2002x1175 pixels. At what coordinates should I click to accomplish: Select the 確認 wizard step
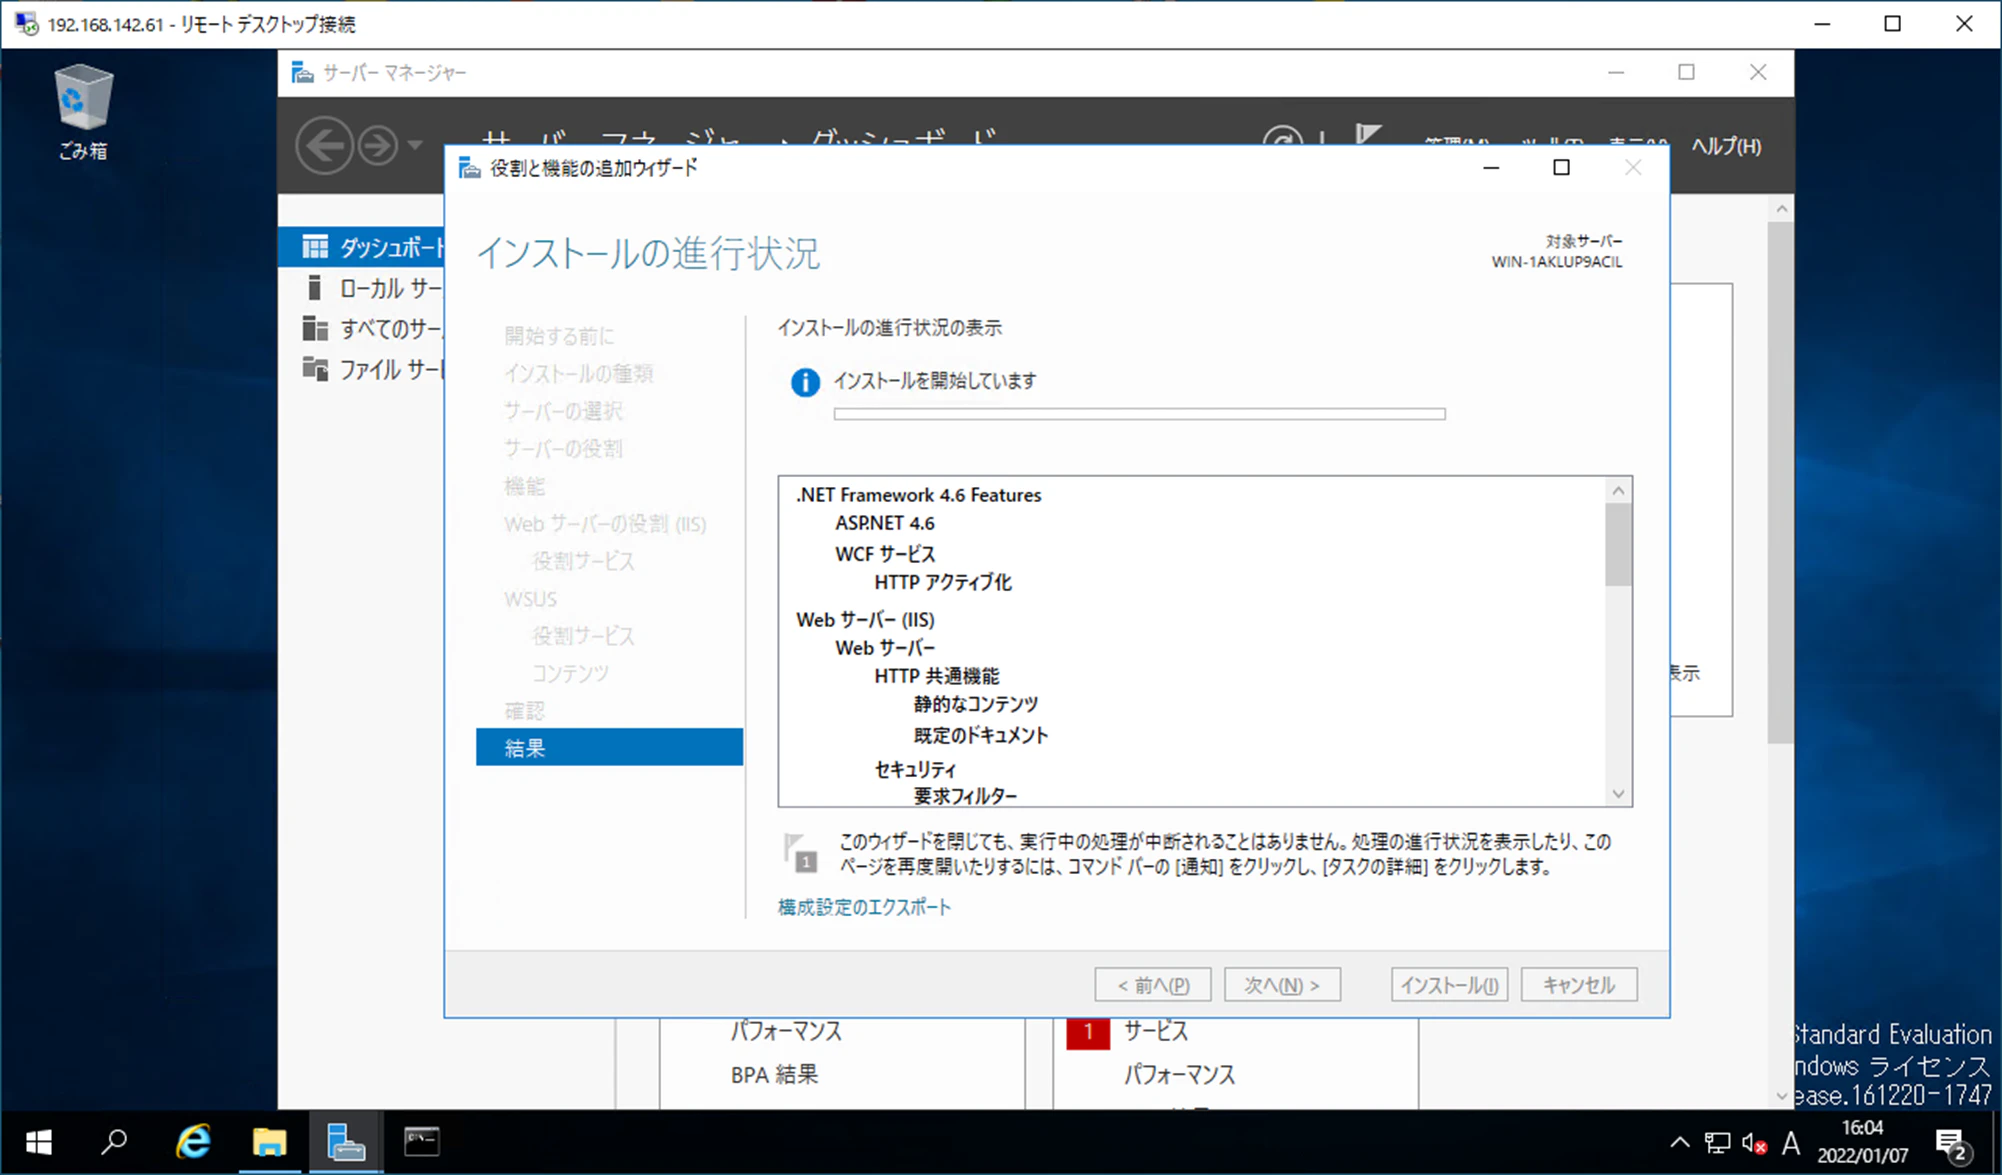pos(524,711)
